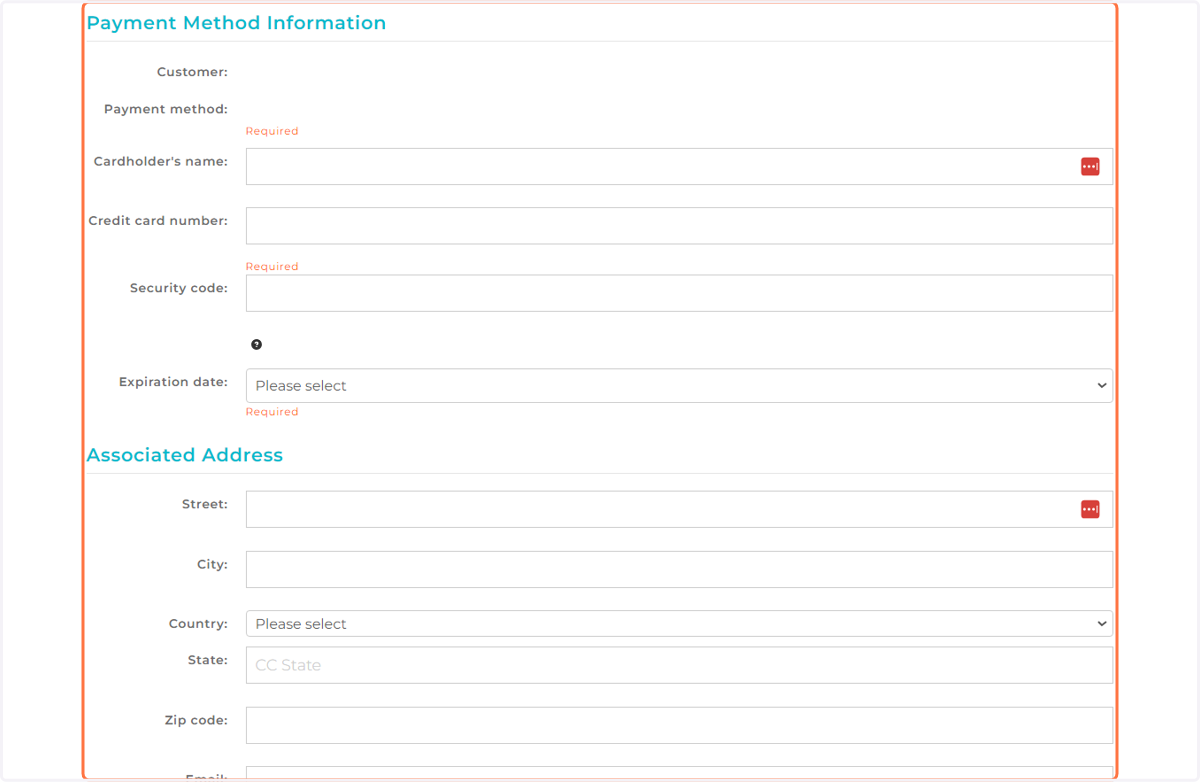Focus the Street input field

click(679, 509)
